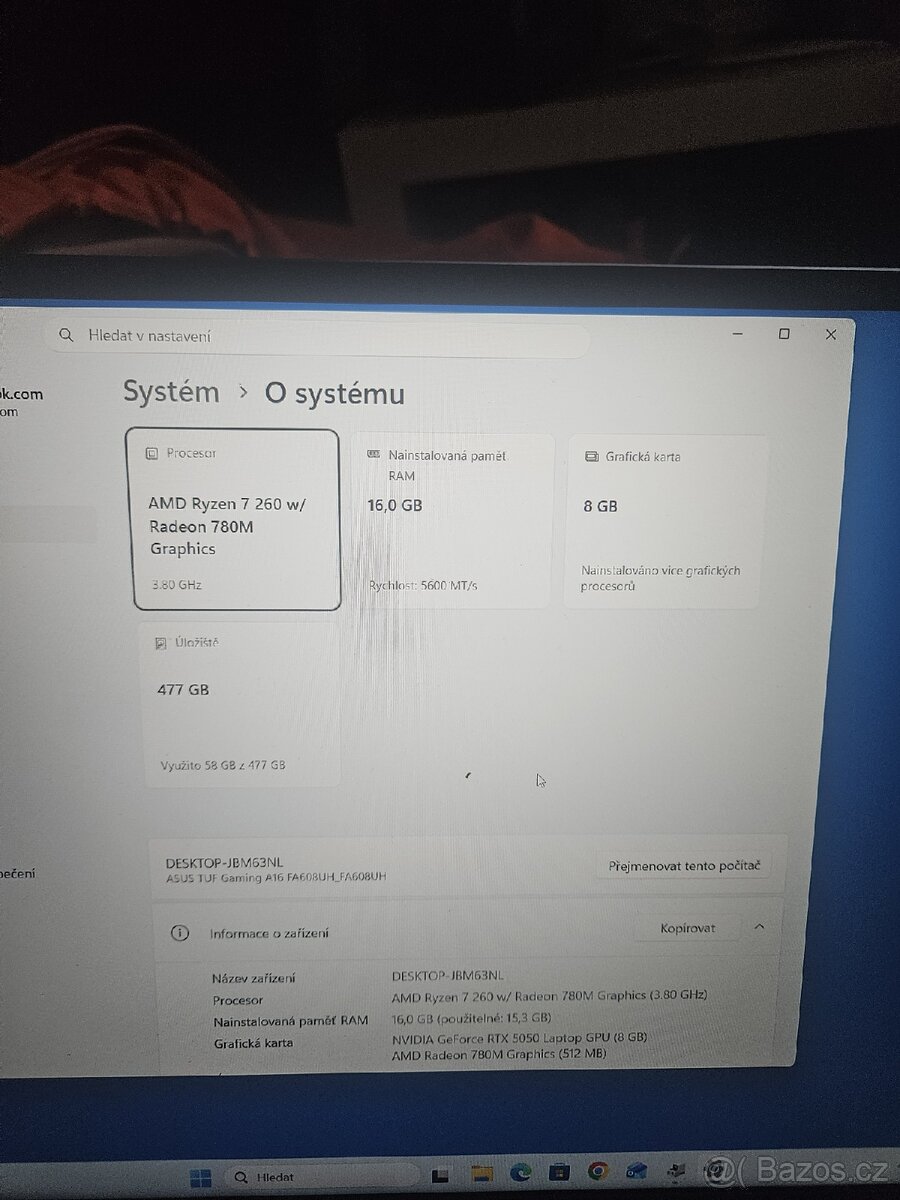The image size is (900, 1200).
Task: Click the Úložiště drive icon
Action: point(161,644)
